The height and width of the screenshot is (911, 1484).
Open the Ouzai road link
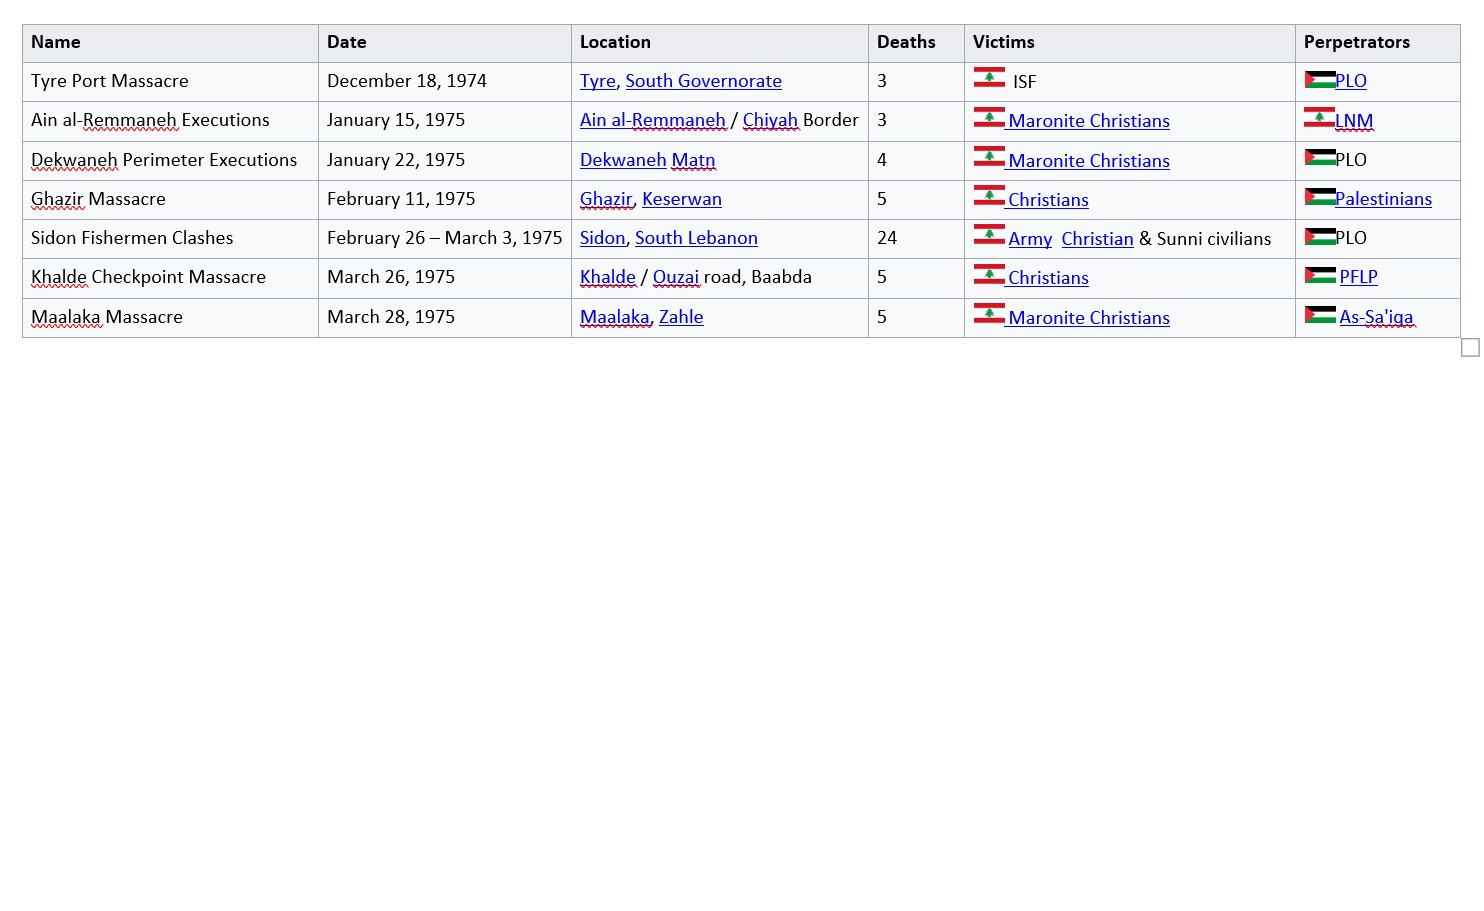[676, 277]
